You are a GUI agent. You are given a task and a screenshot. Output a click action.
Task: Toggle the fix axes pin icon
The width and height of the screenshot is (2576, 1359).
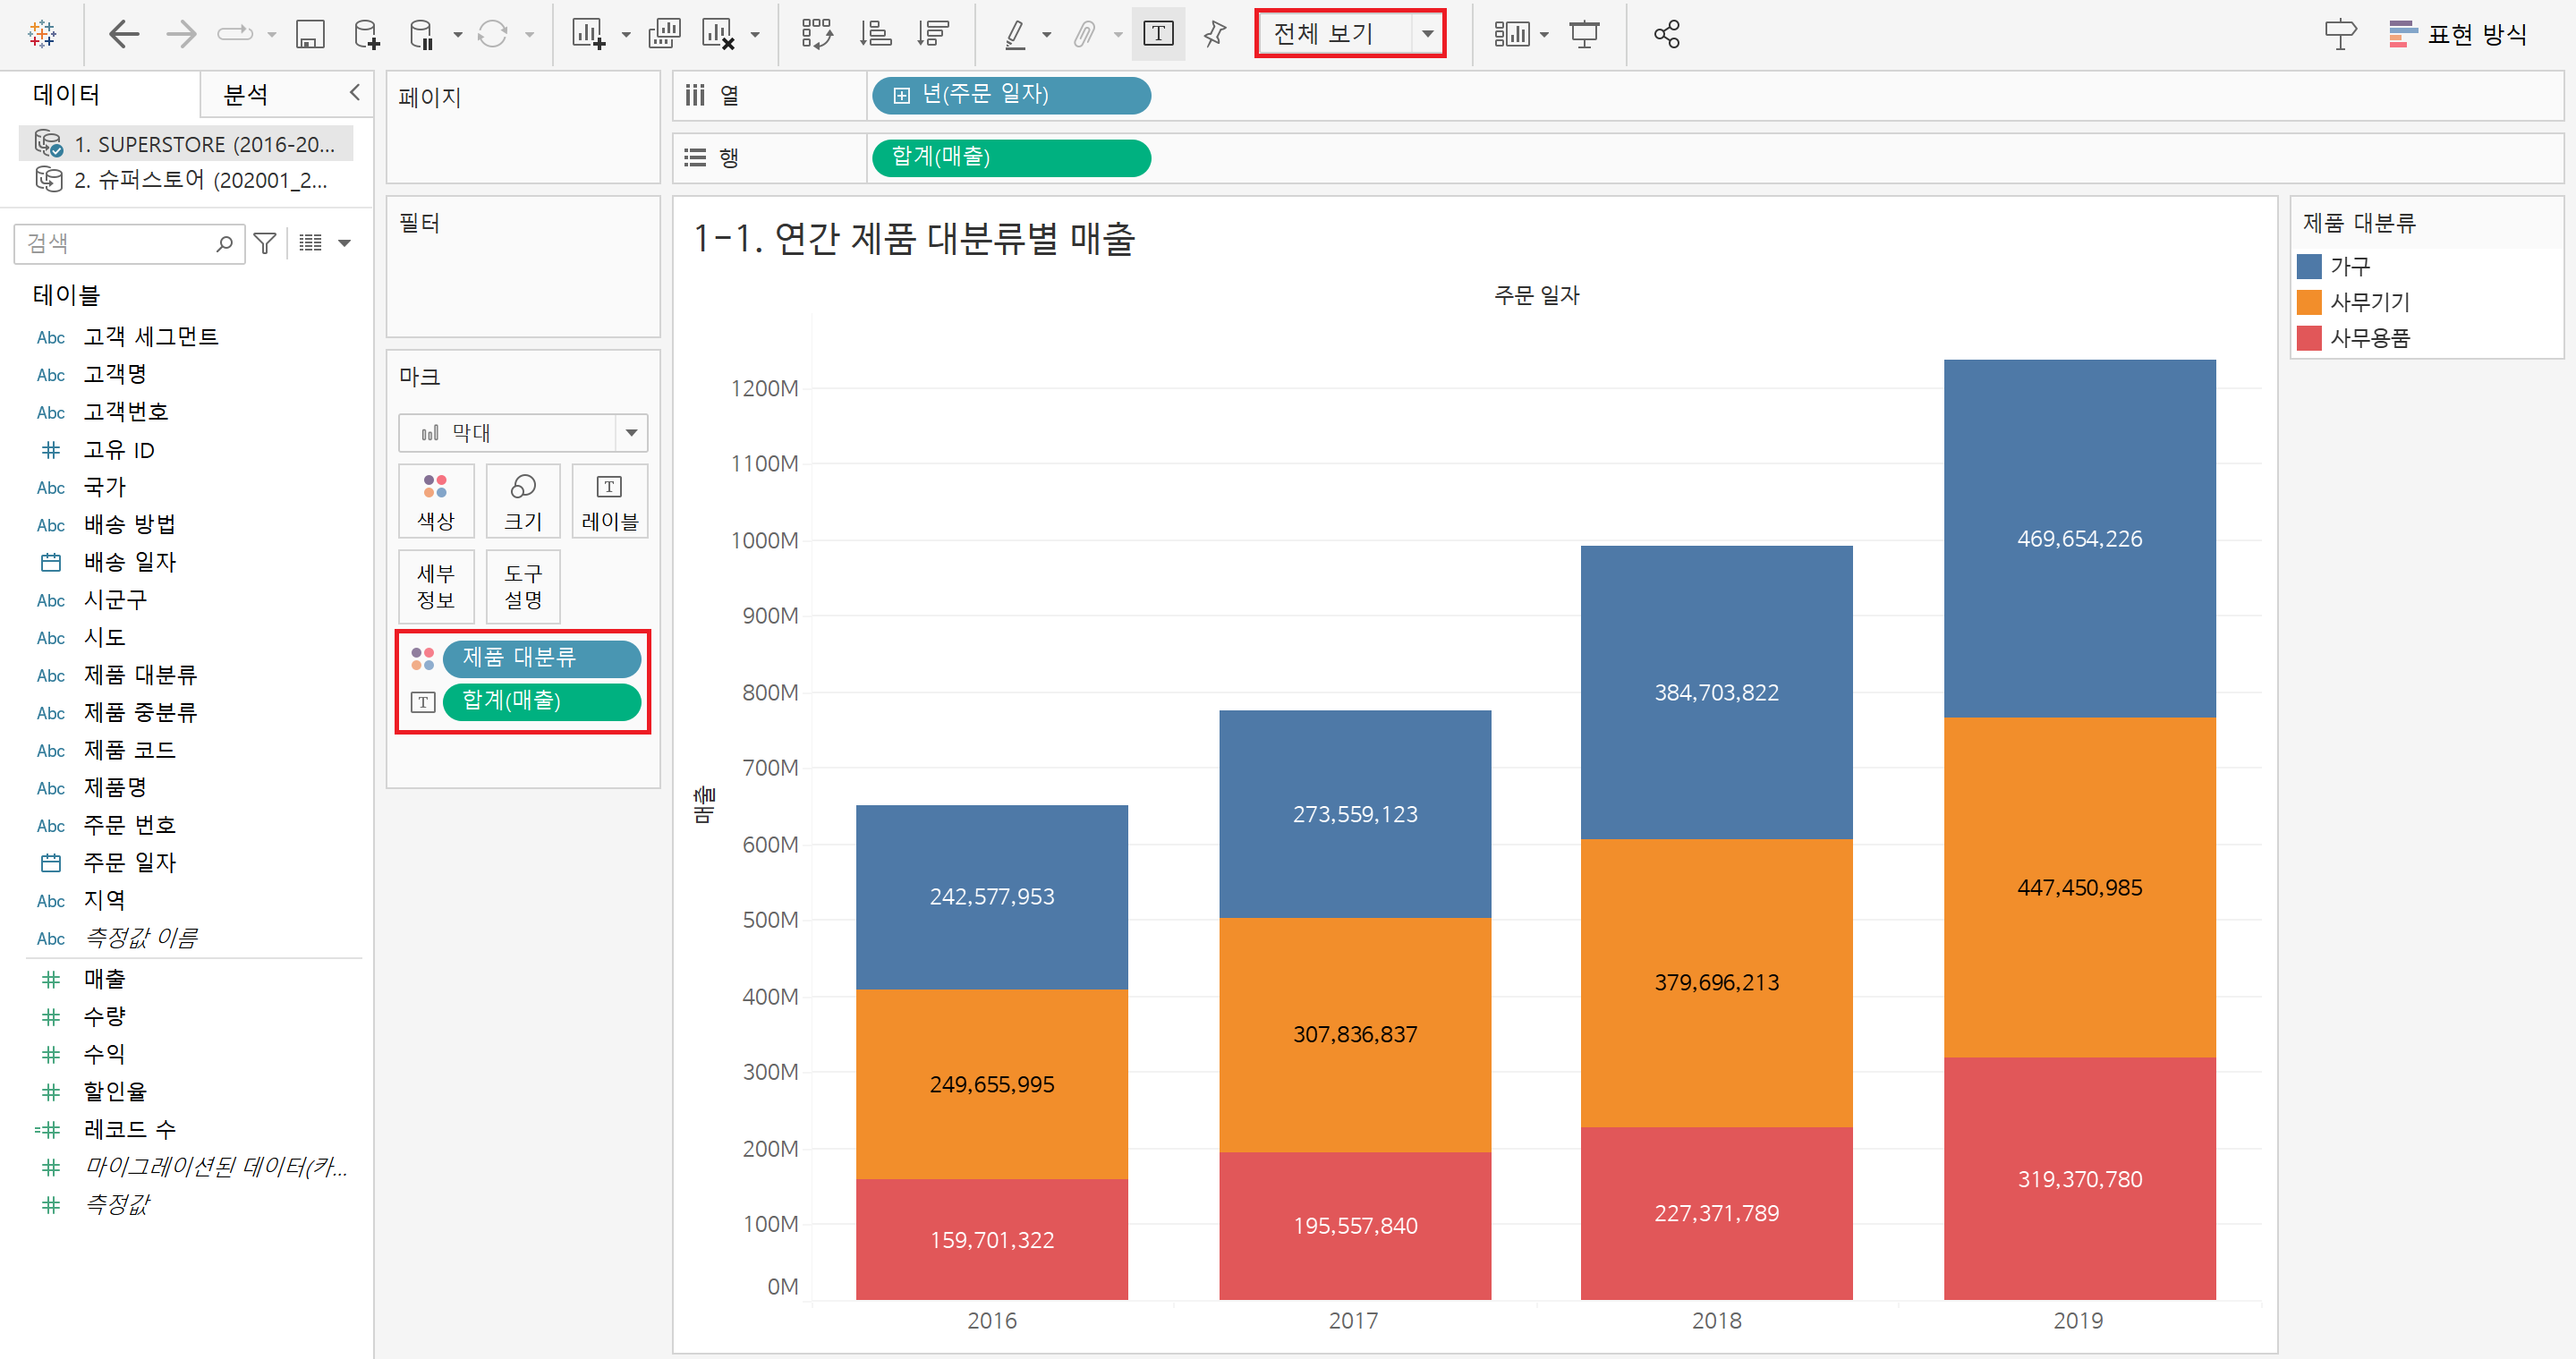click(x=1215, y=35)
